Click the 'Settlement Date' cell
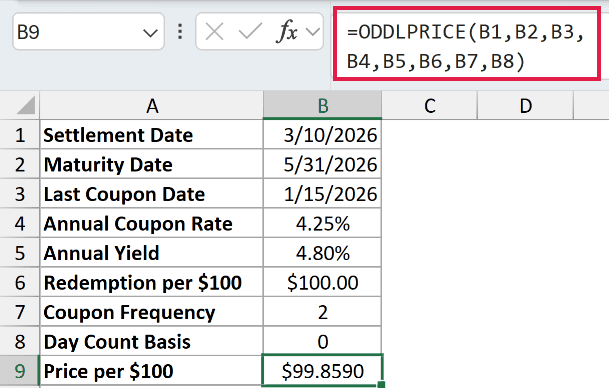The image size is (609, 388). (152, 135)
